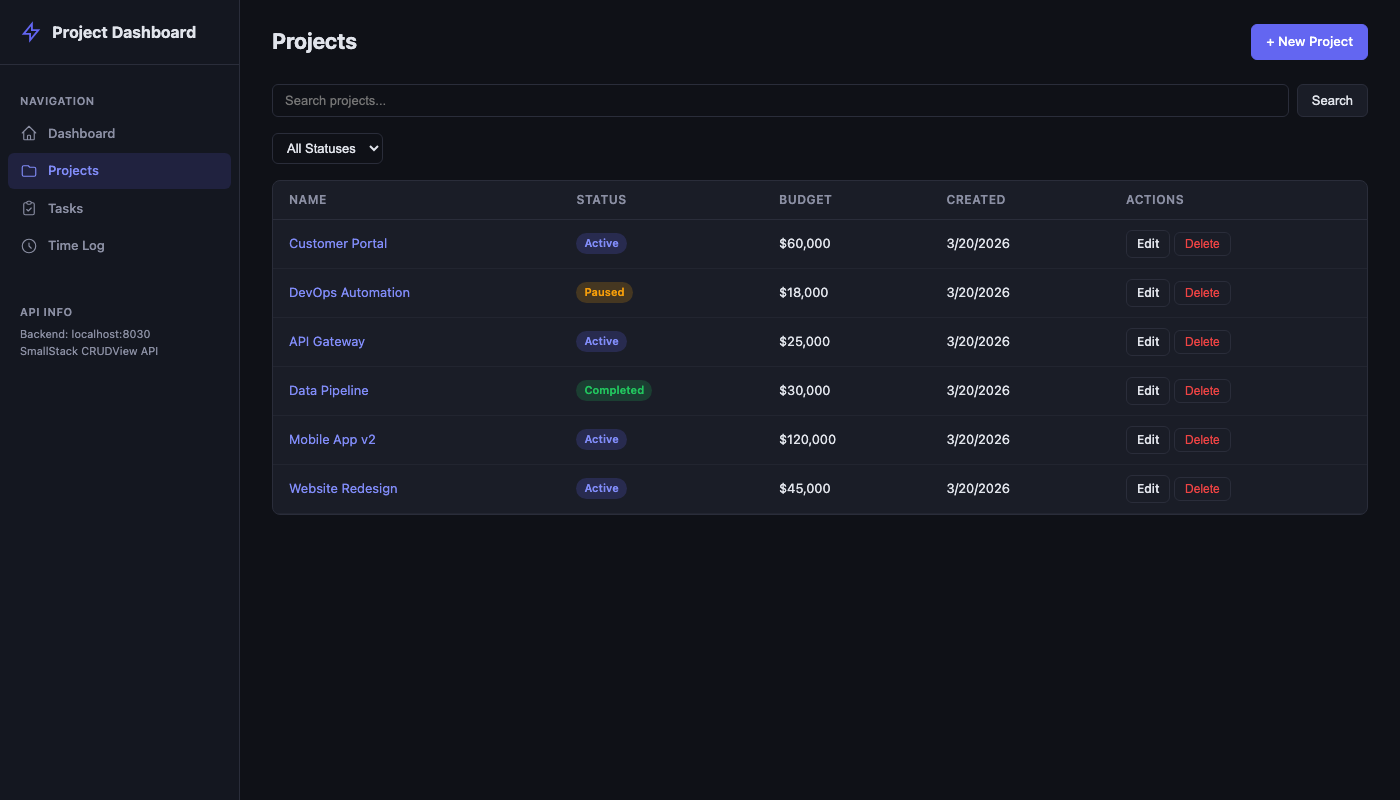
Task: Edit the Mobile App v2 project
Action: tap(1147, 439)
